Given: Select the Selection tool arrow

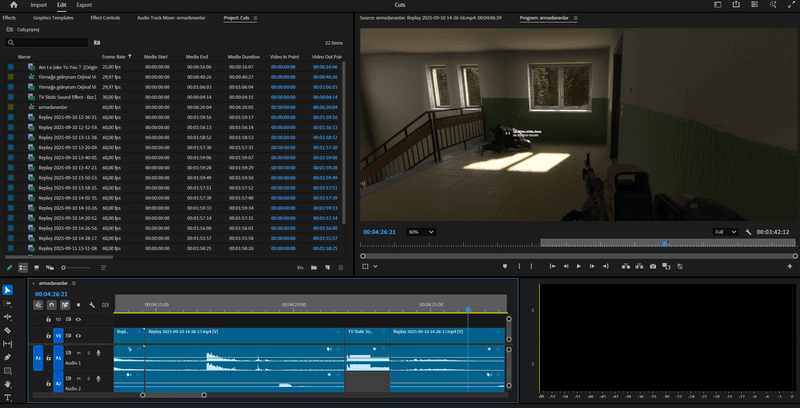Looking at the screenshot, I should [x=7, y=290].
